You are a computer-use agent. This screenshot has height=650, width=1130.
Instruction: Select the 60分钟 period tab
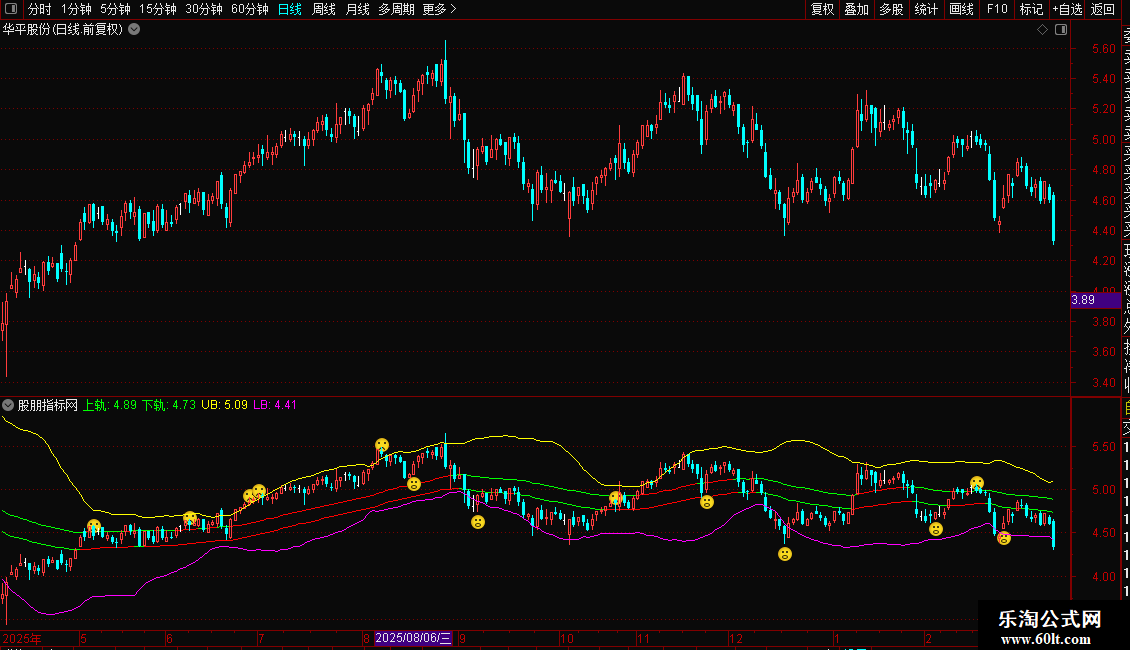[249, 9]
